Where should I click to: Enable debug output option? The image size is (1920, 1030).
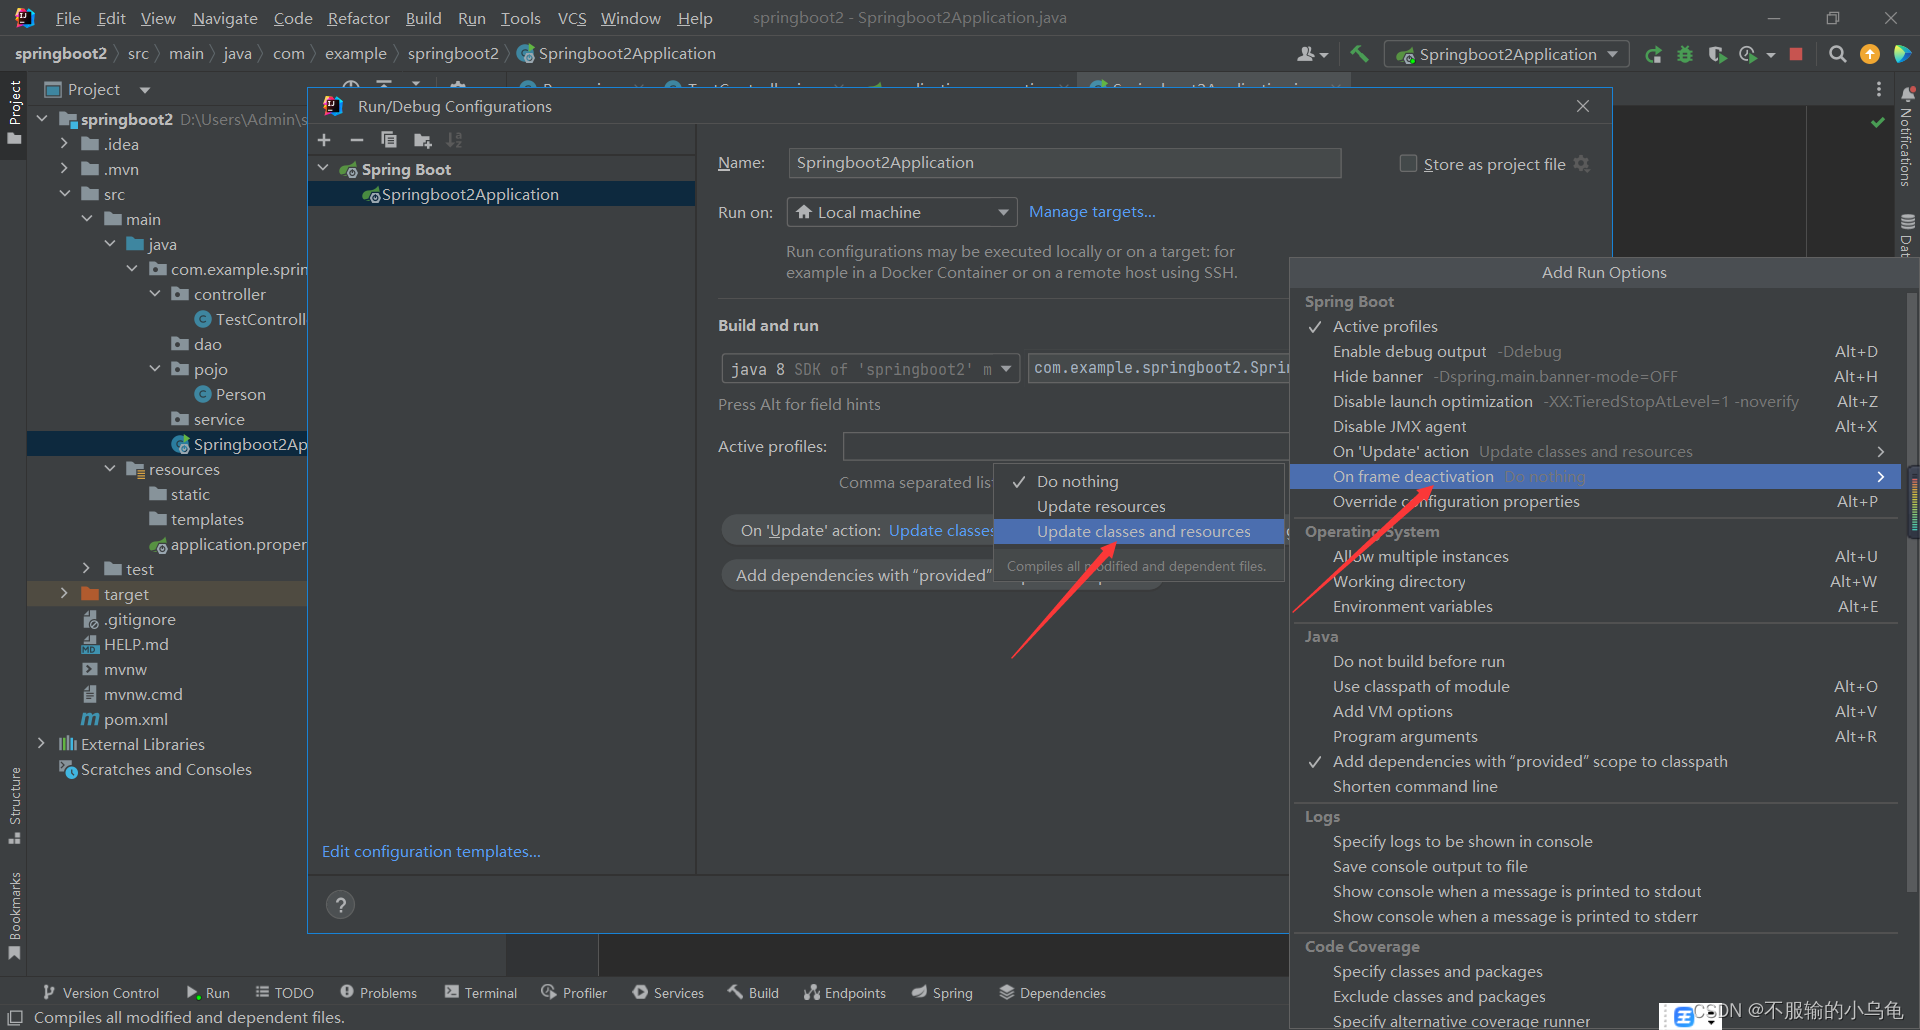tap(1595, 351)
